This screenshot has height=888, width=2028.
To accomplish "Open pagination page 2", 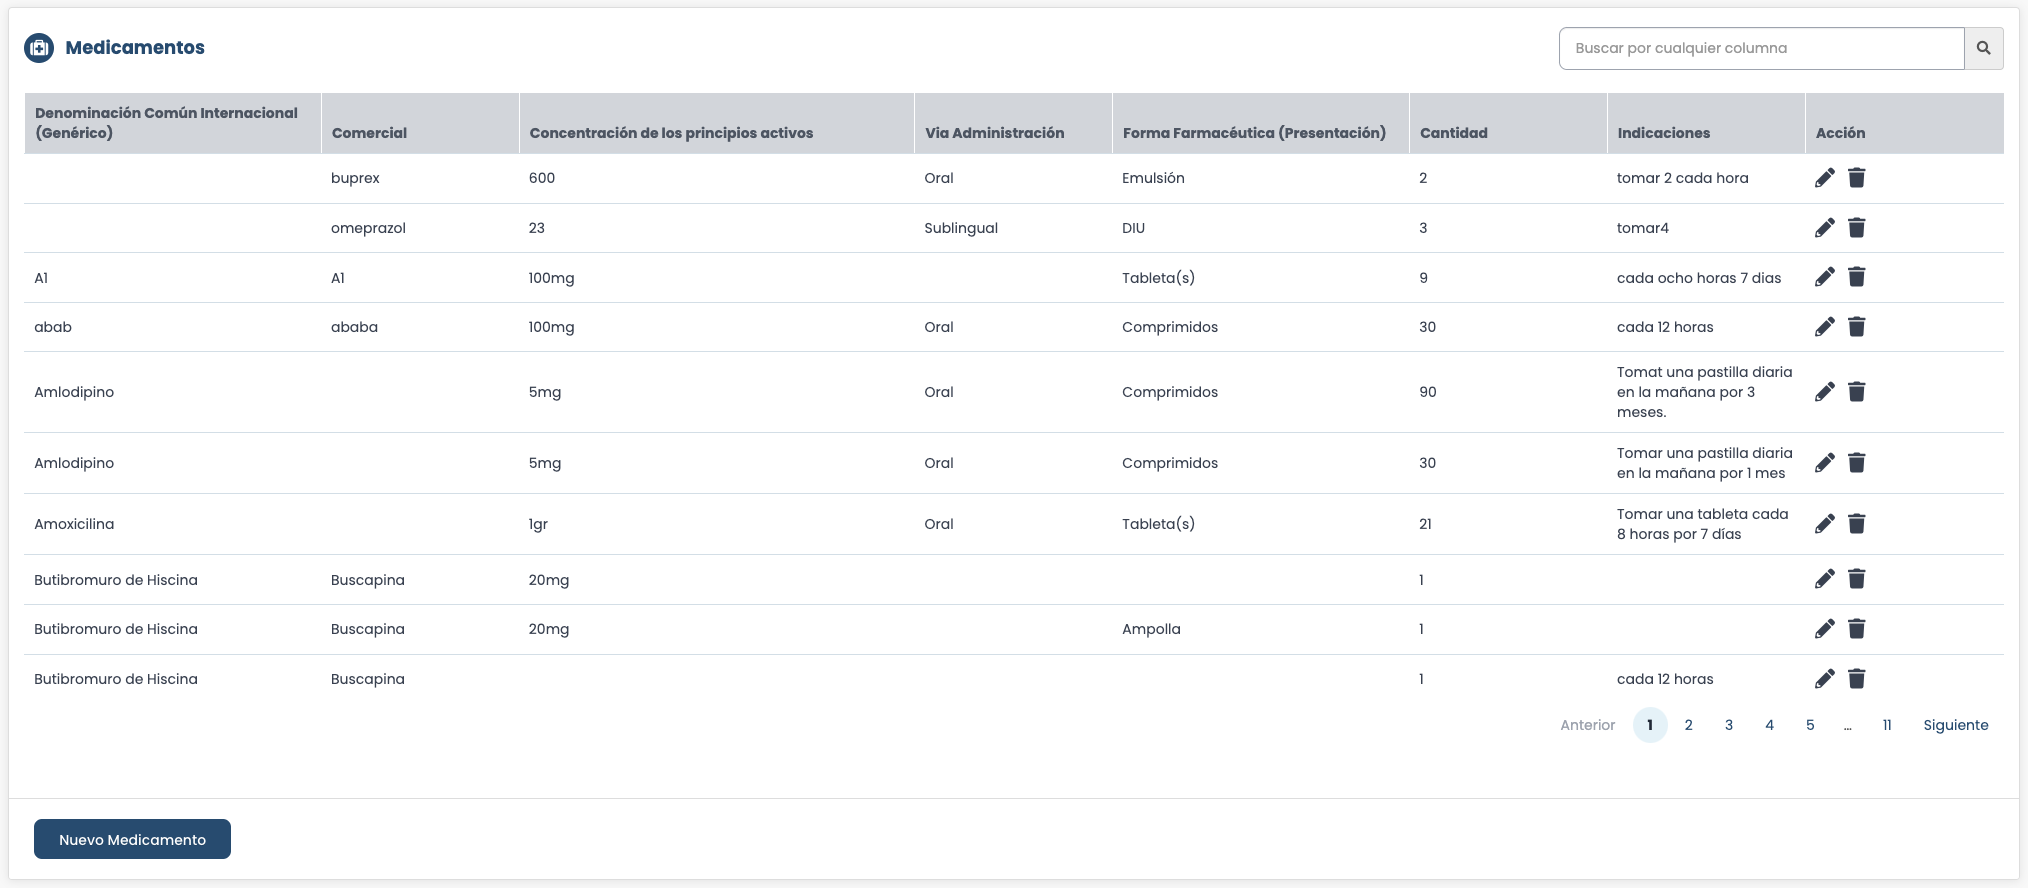I will (1689, 725).
